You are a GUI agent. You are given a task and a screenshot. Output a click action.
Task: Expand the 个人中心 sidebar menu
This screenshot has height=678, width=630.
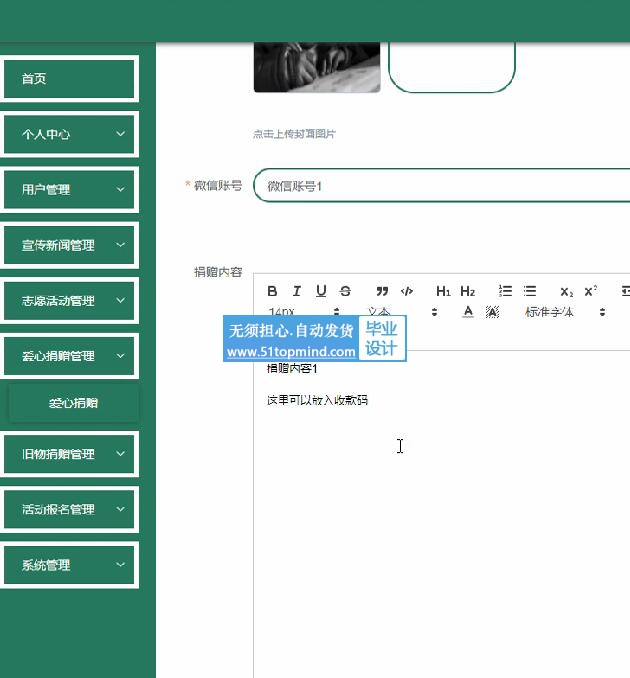(69, 134)
